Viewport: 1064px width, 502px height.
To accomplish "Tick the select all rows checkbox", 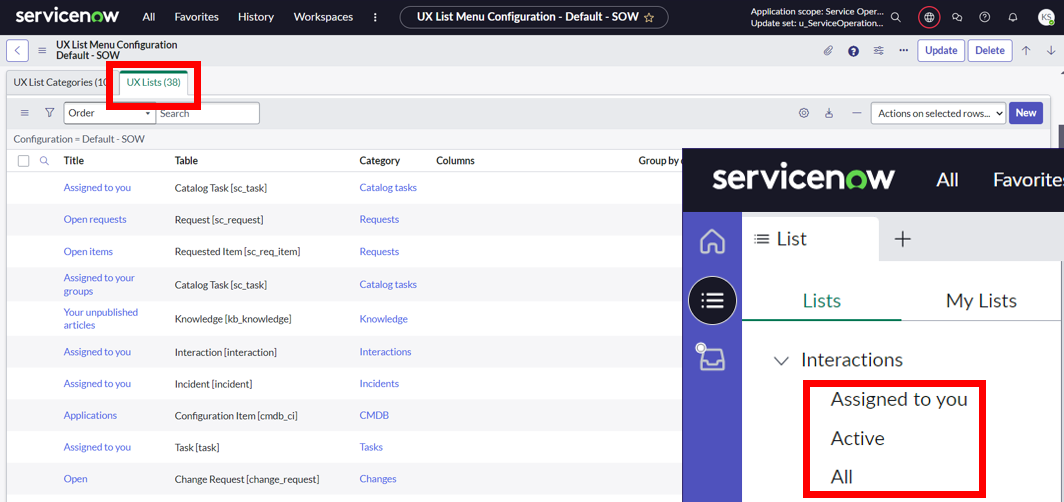I will (24, 161).
